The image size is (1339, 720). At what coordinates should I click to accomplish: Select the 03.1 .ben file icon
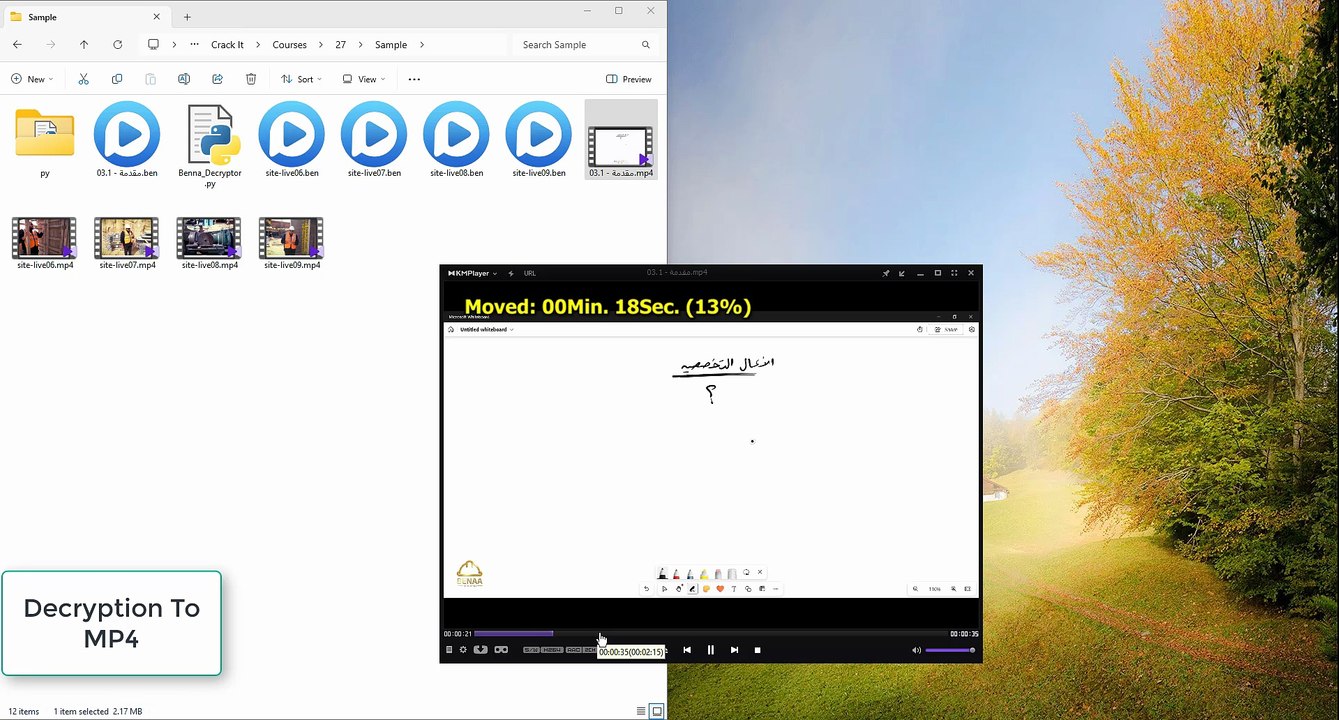click(x=127, y=133)
